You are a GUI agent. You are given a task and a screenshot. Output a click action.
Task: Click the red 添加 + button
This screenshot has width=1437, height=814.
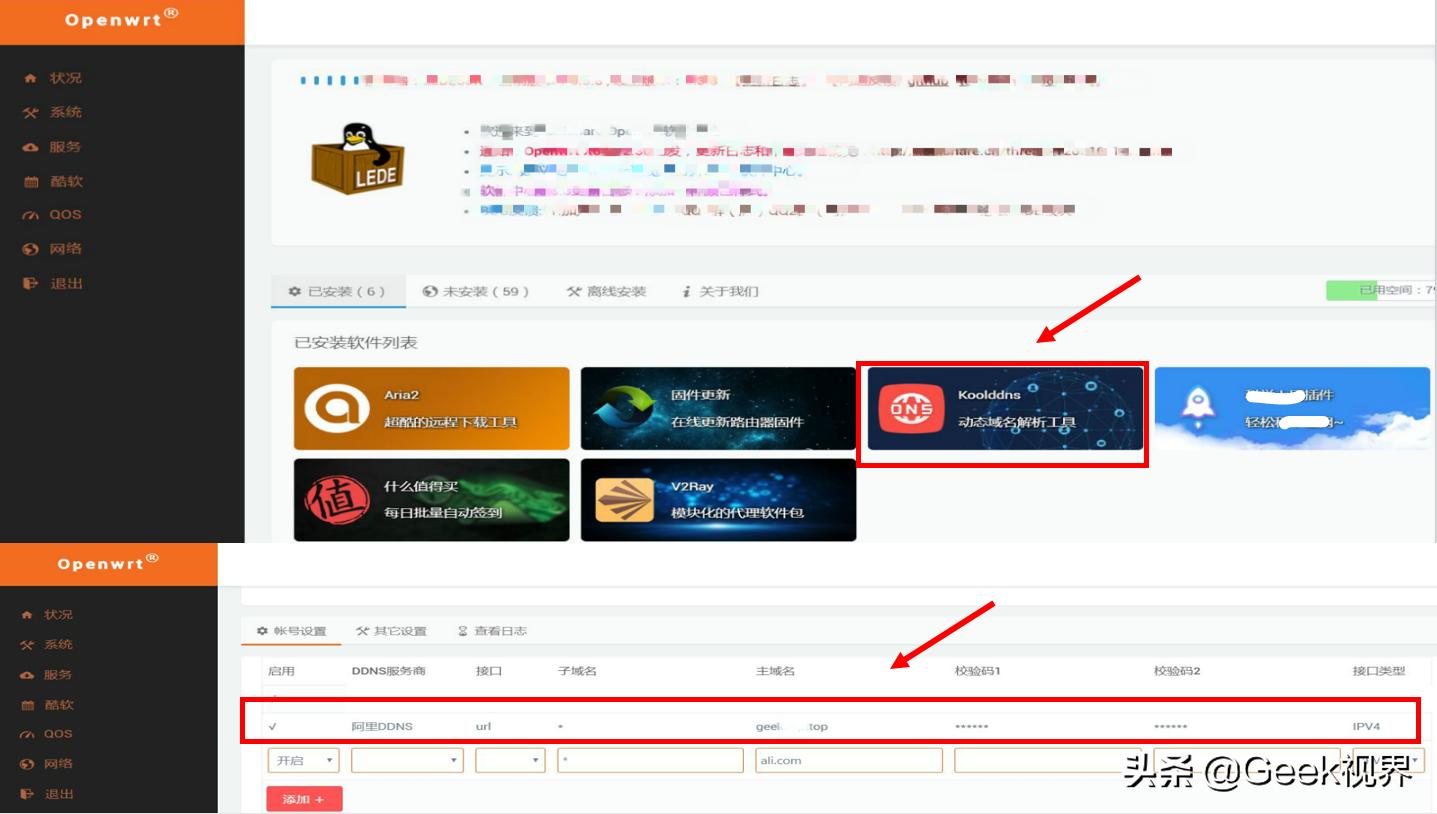tap(304, 799)
